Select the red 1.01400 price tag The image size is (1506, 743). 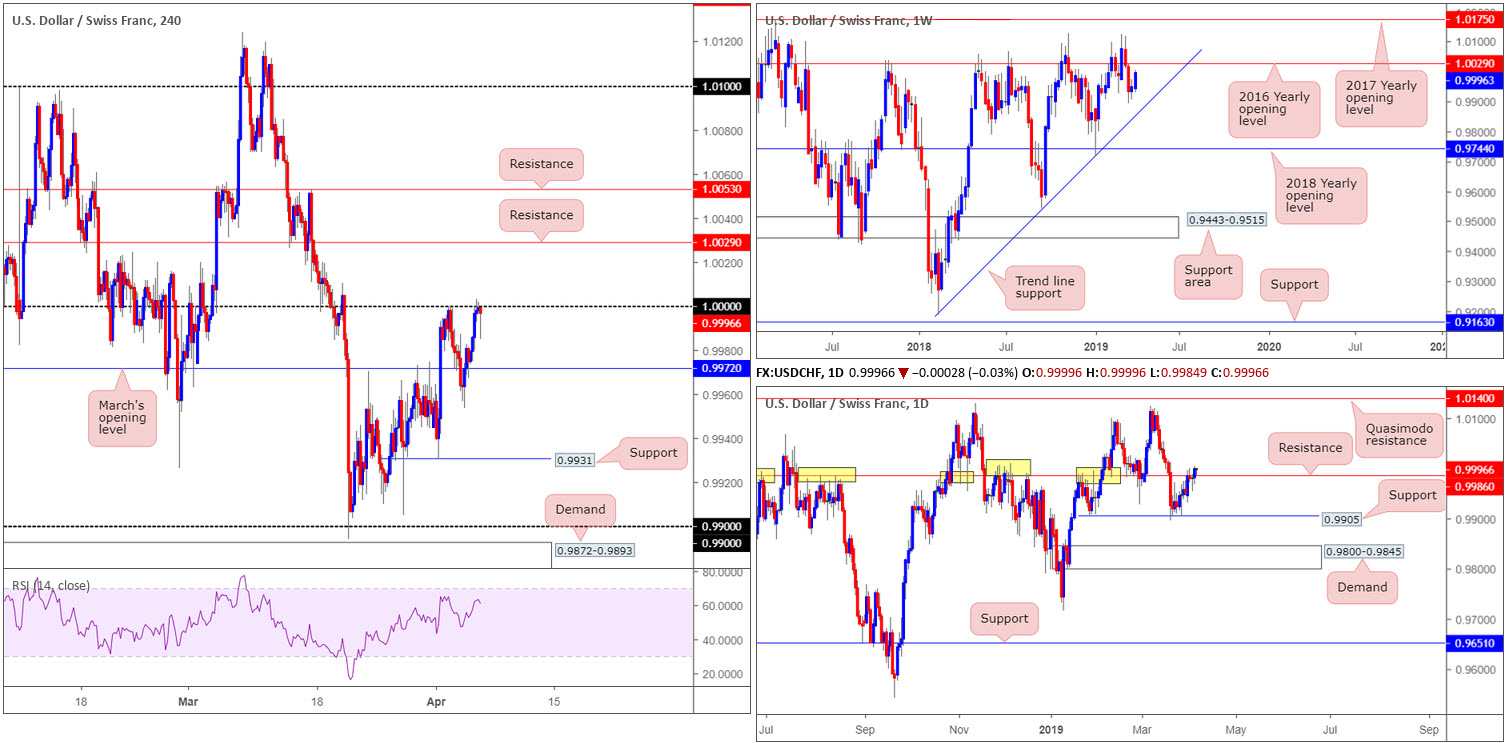1475,398
